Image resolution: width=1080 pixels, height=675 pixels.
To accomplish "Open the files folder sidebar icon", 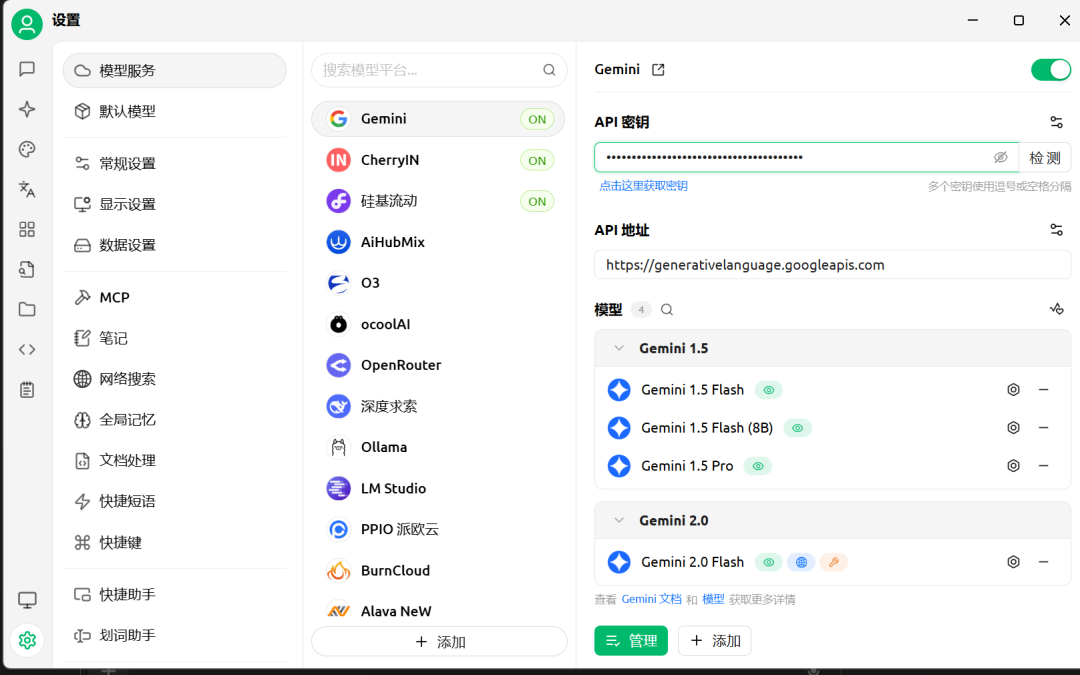I will click(27, 309).
